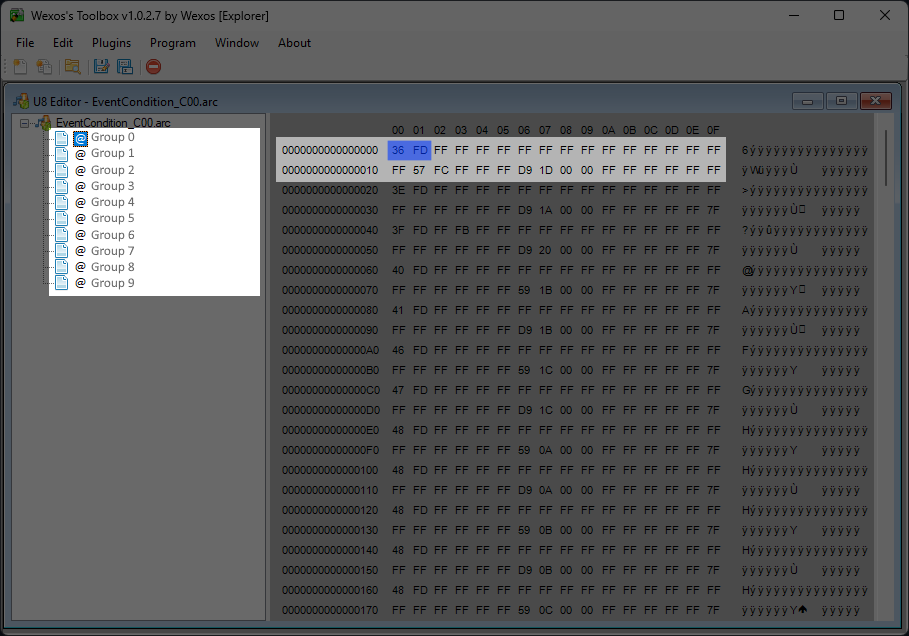909x636 pixels.
Task: Click the U8 Editor window title icon
Action: click(x=20, y=101)
